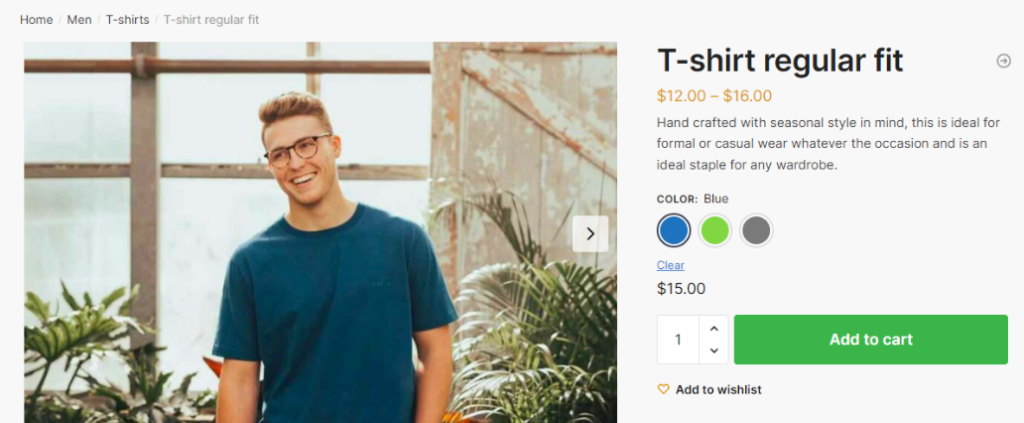Click the T-shirt regular fit product title
Image resolution: width=1024 pixels, height=423 pixels.
(x=780, y=61)
